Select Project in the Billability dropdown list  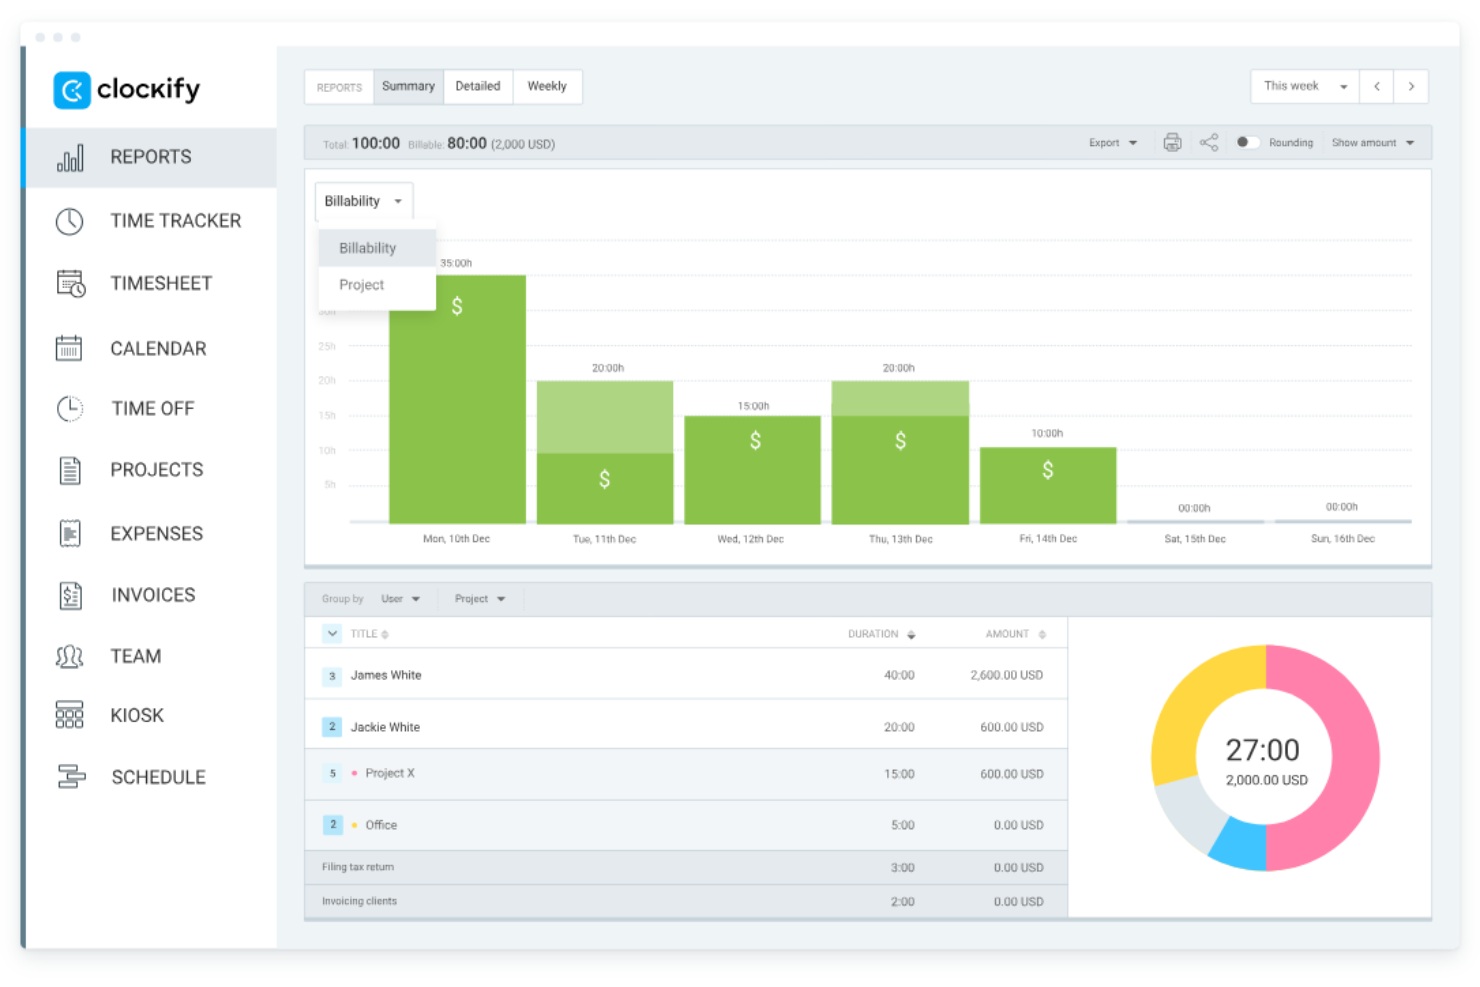pyautogui.click(x=361, y=285)
